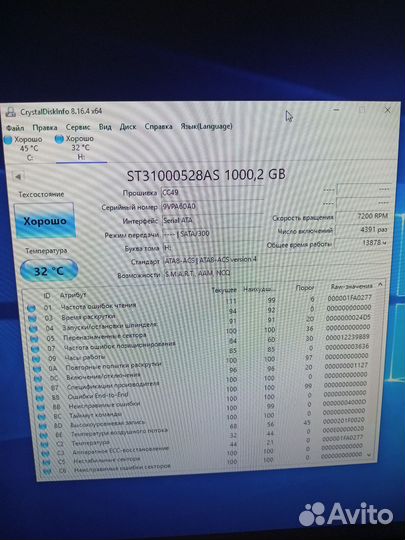Viewport: 405px width, 540px height.
Task: Click the Режим передачи SATA/300 field
Action: [212, 234]
